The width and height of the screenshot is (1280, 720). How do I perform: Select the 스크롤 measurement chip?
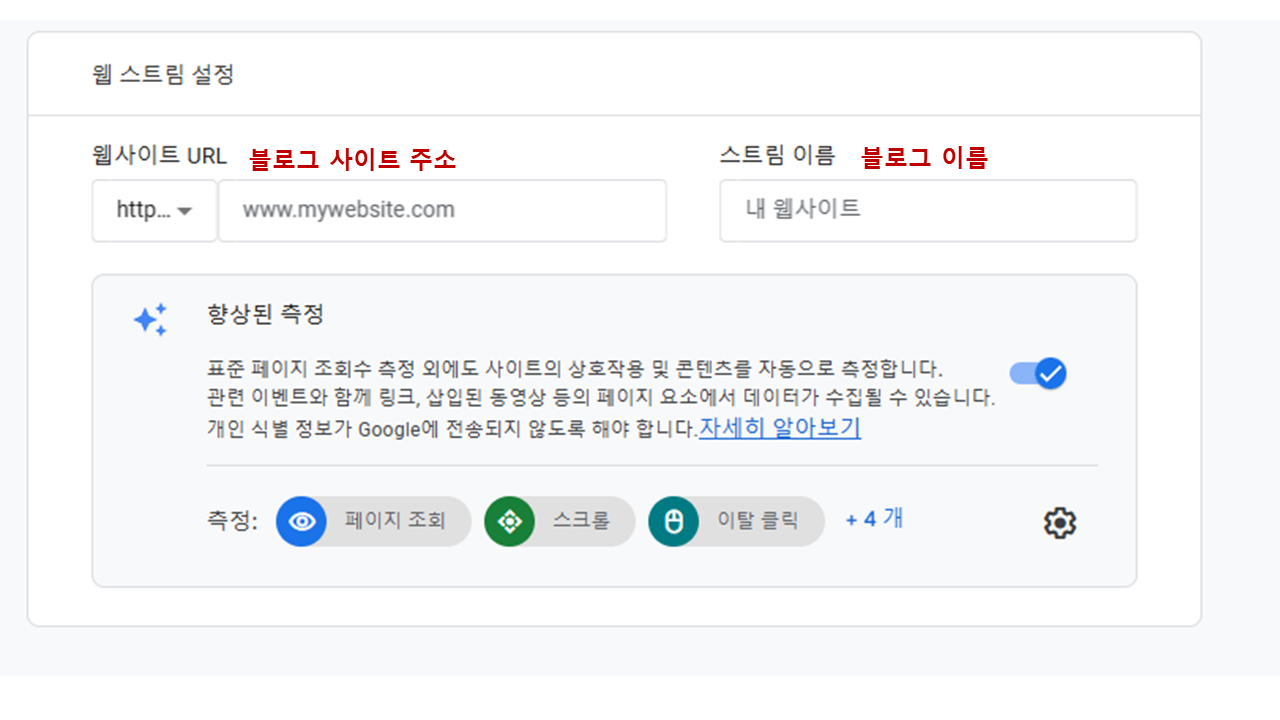[559, 521]
